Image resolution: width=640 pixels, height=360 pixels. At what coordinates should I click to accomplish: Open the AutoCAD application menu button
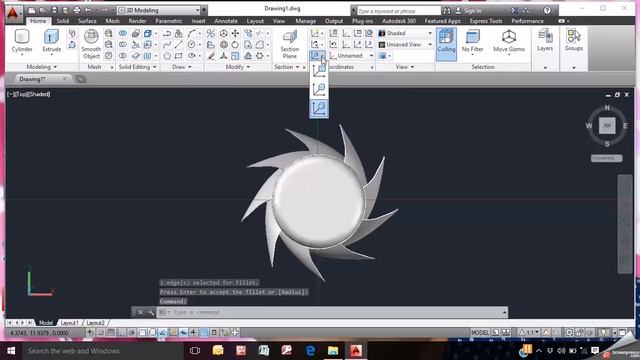click(x=13, y=13)
